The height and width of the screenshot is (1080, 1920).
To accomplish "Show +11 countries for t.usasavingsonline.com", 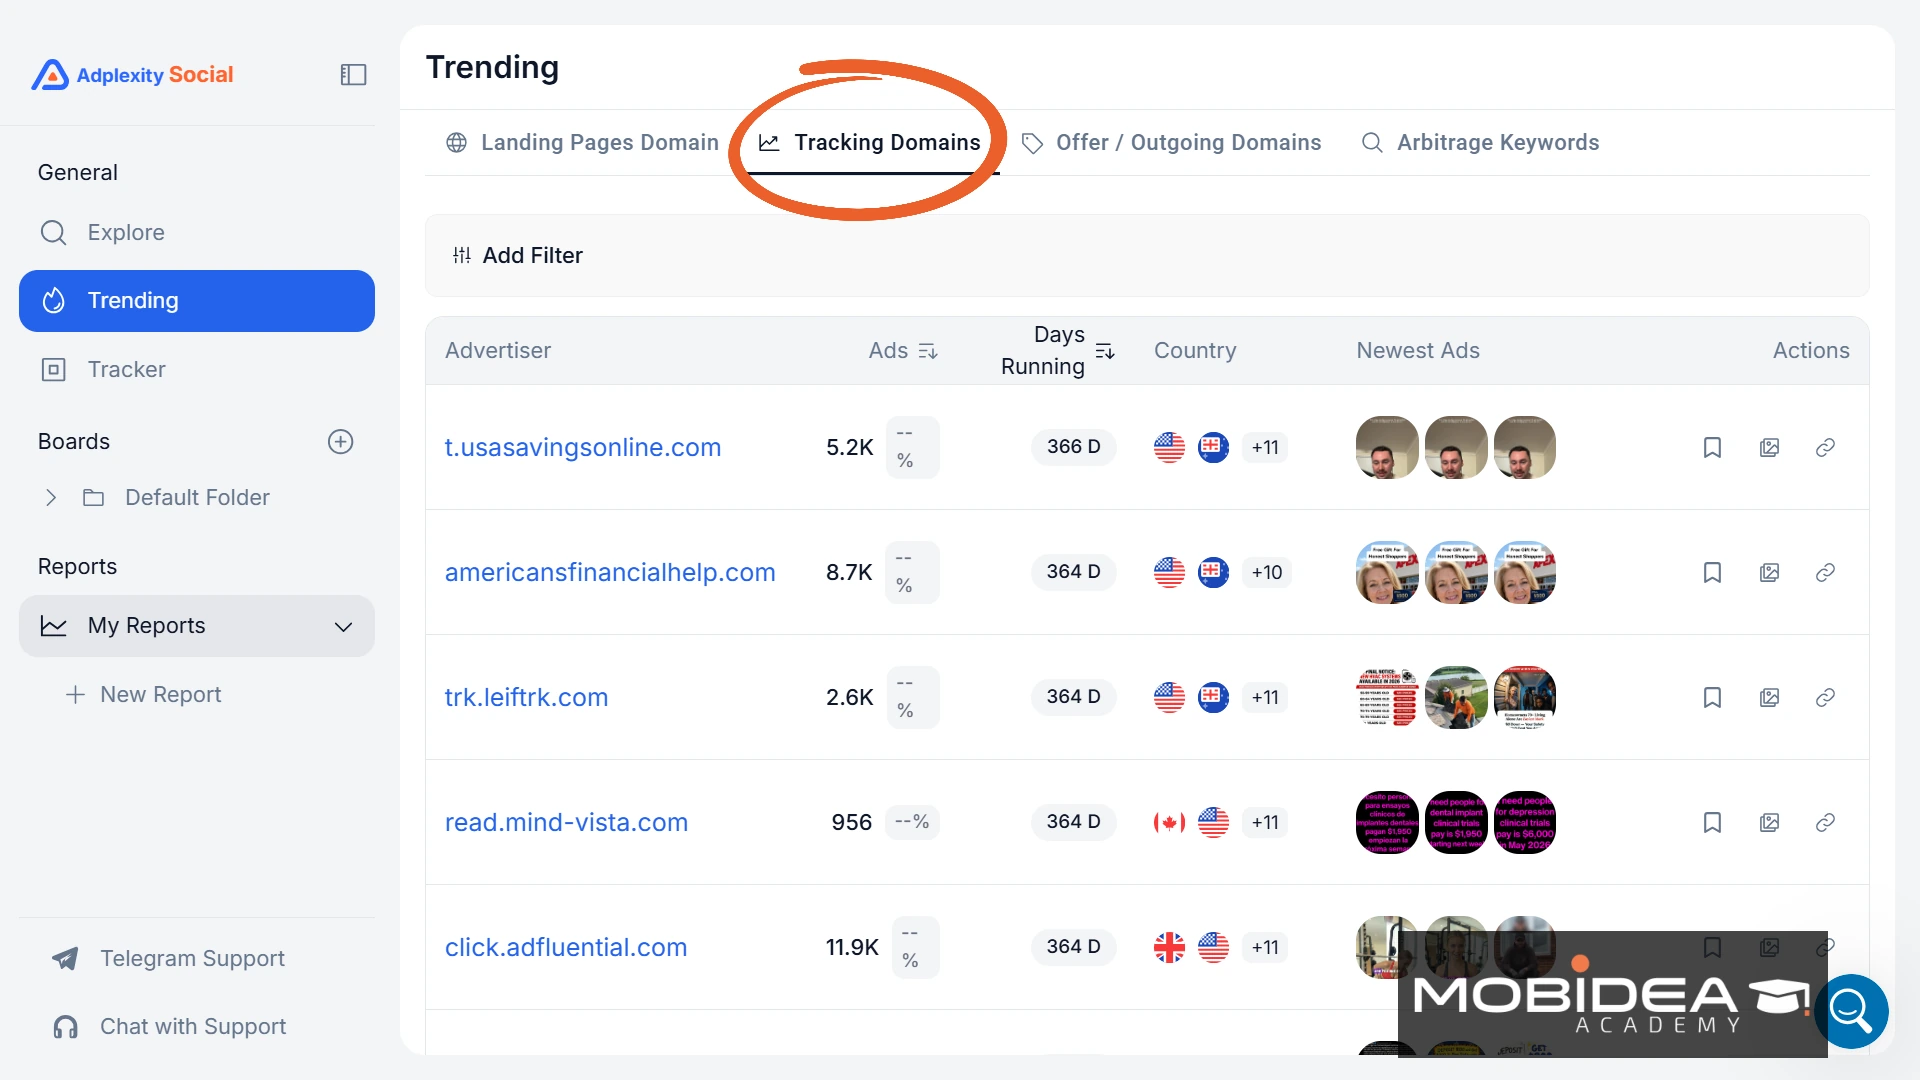I will tap(1265, 447).
